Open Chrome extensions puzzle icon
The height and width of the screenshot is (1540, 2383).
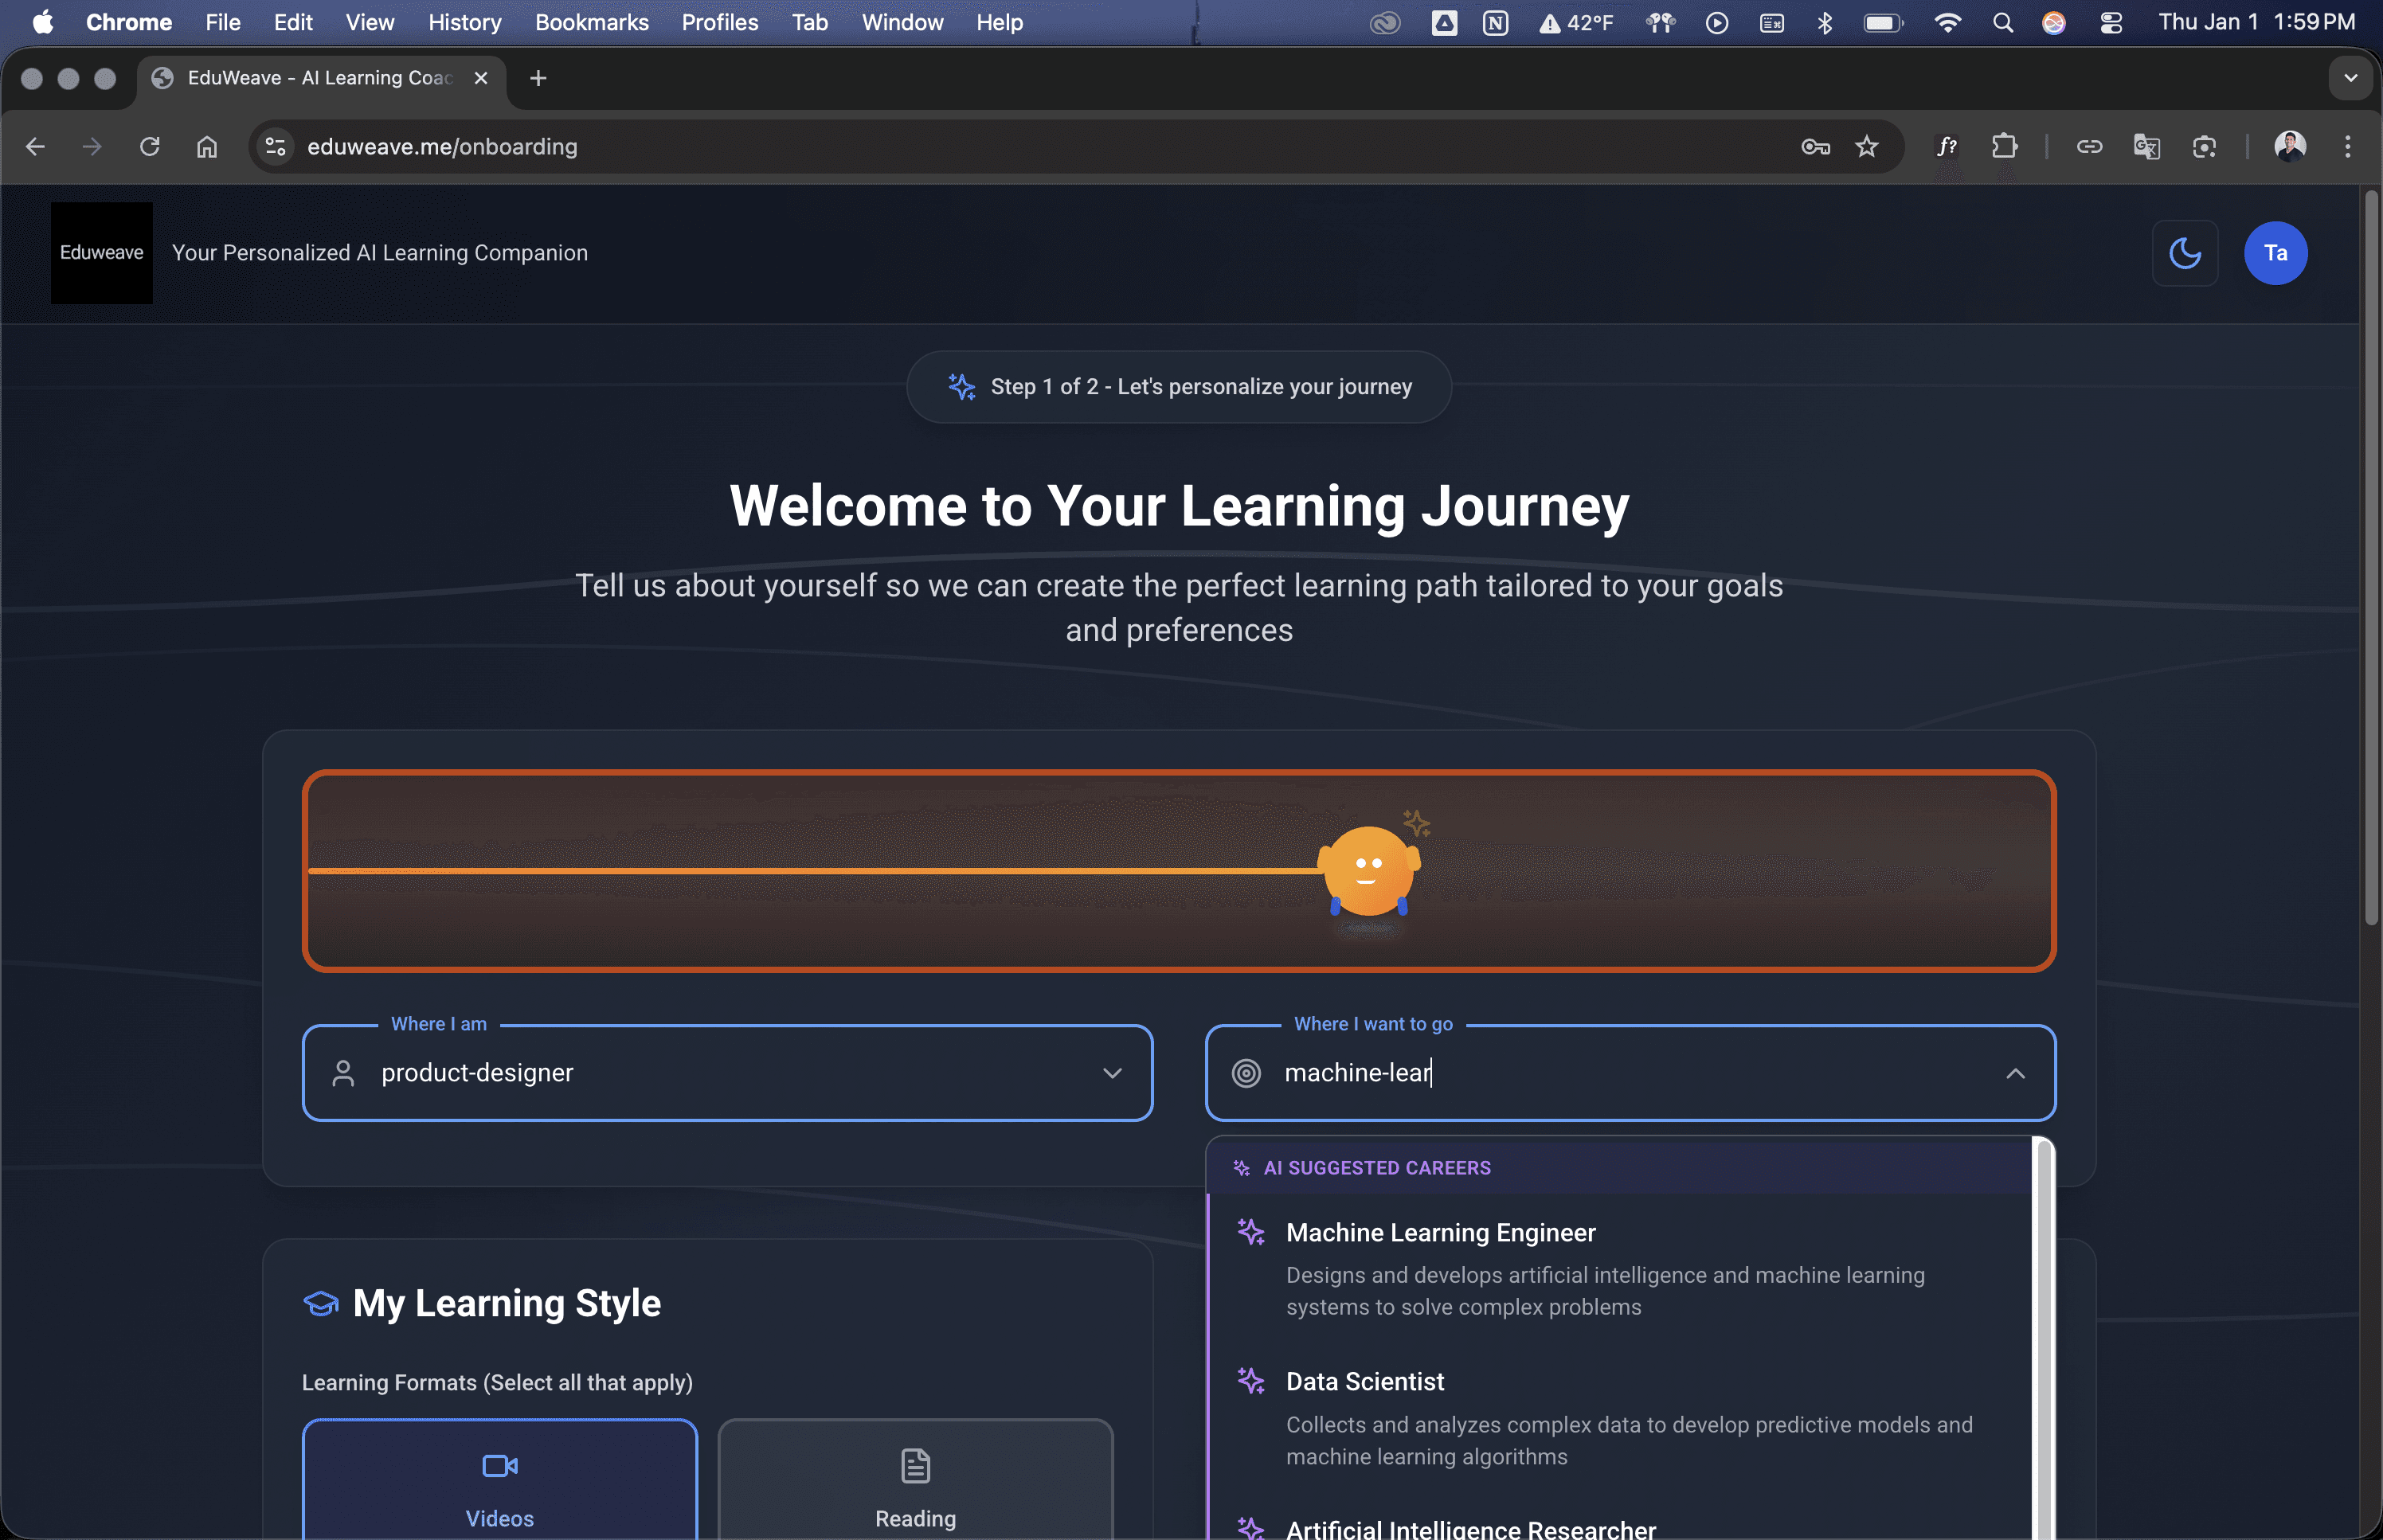point(2004,147)
